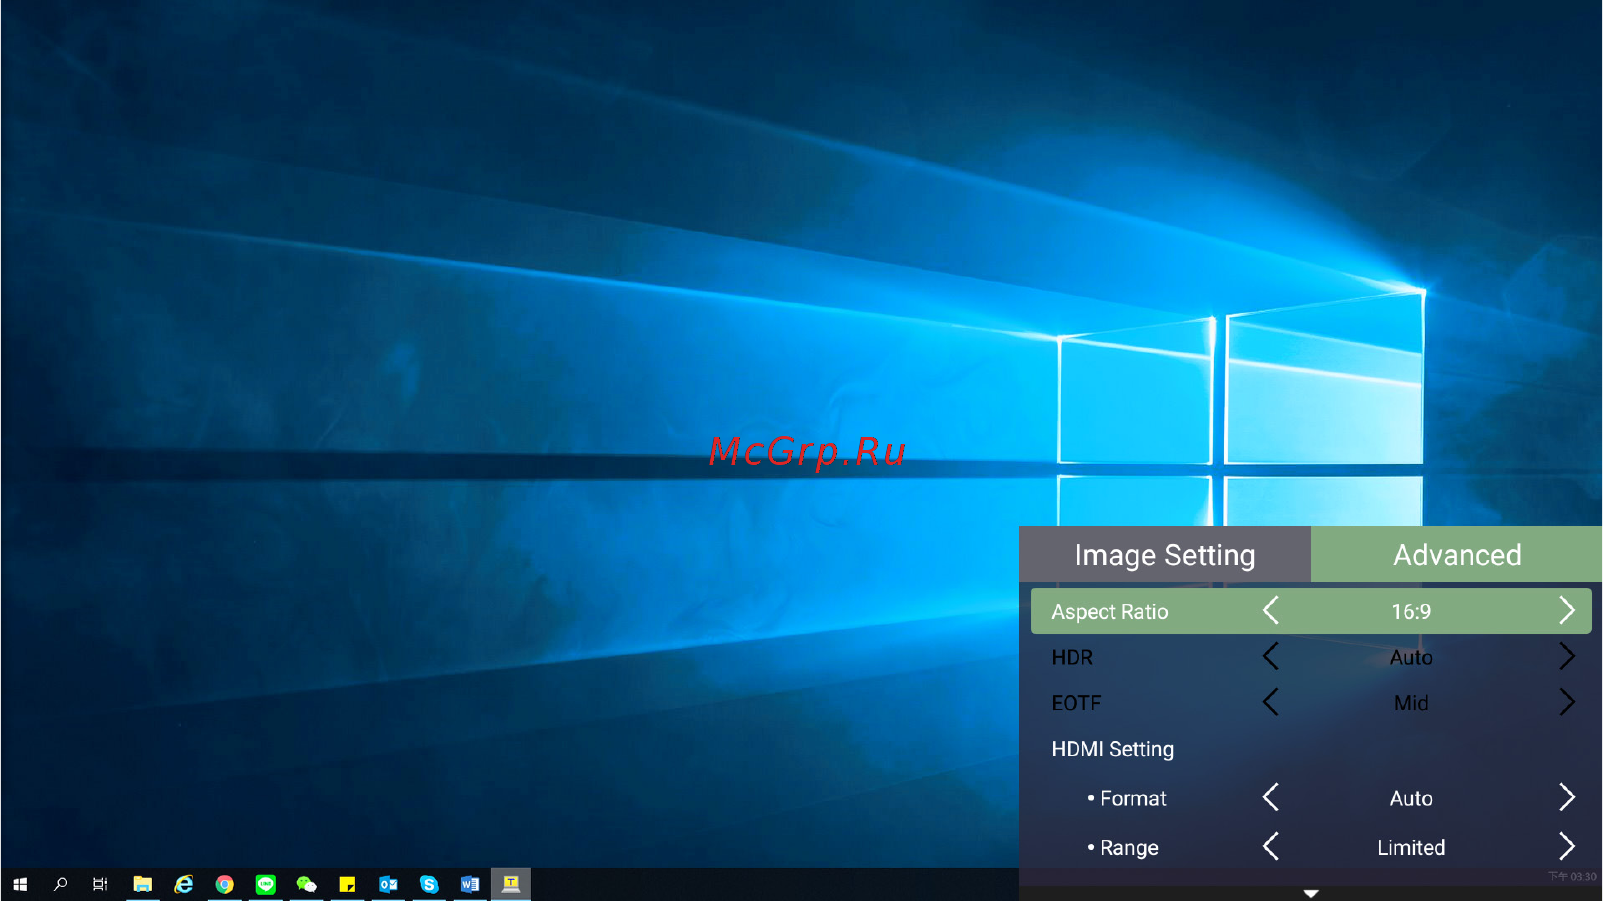Click the down arrow below the menu

point(1311,893)
